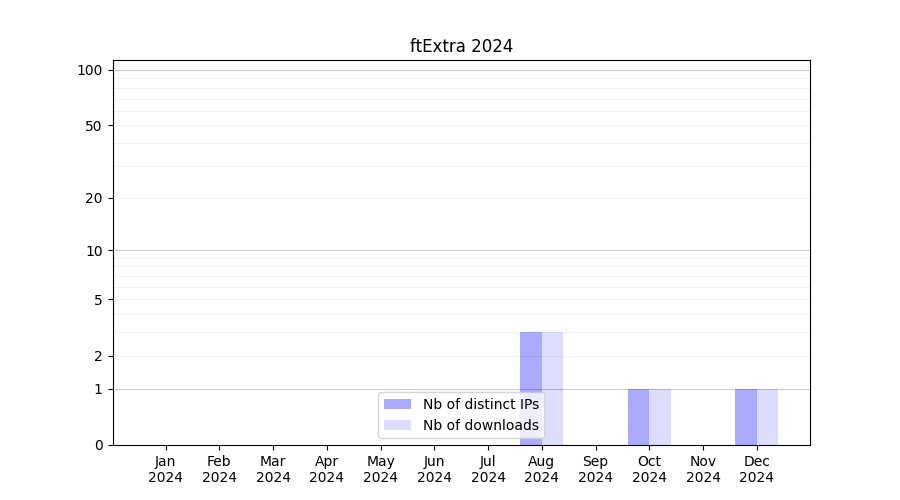Select the 'Dec 2024' x-axis label
This screenshot has width=900, height=500.
pyautogui.click(x=756, y=469)
